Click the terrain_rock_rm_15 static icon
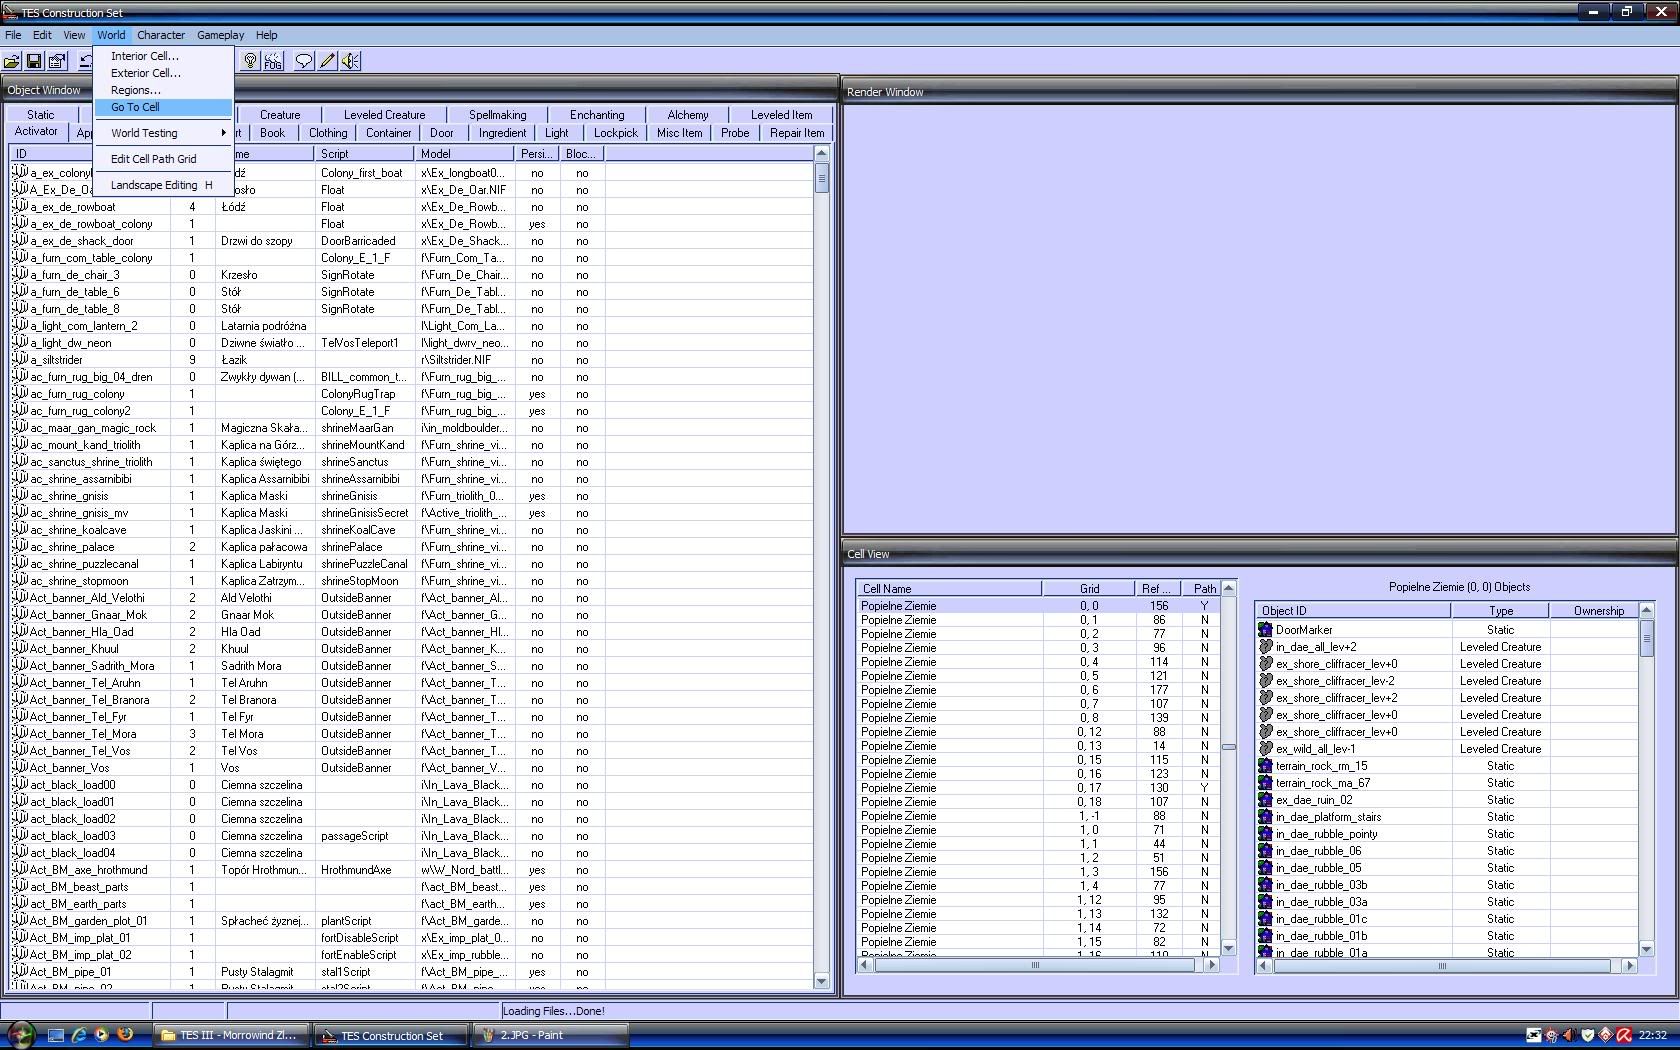This screenshot has width=1680, height=1050. [x=1265, y=765]
